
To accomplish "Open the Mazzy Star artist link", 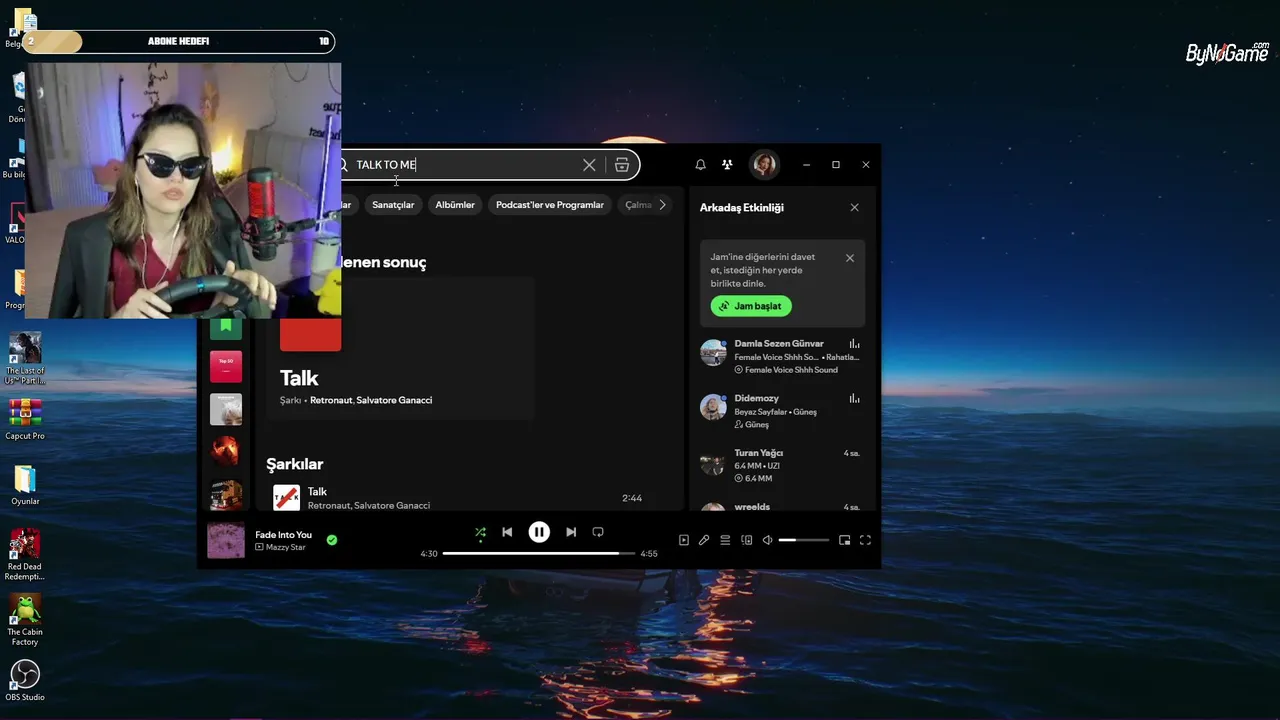I will [286, 548].
